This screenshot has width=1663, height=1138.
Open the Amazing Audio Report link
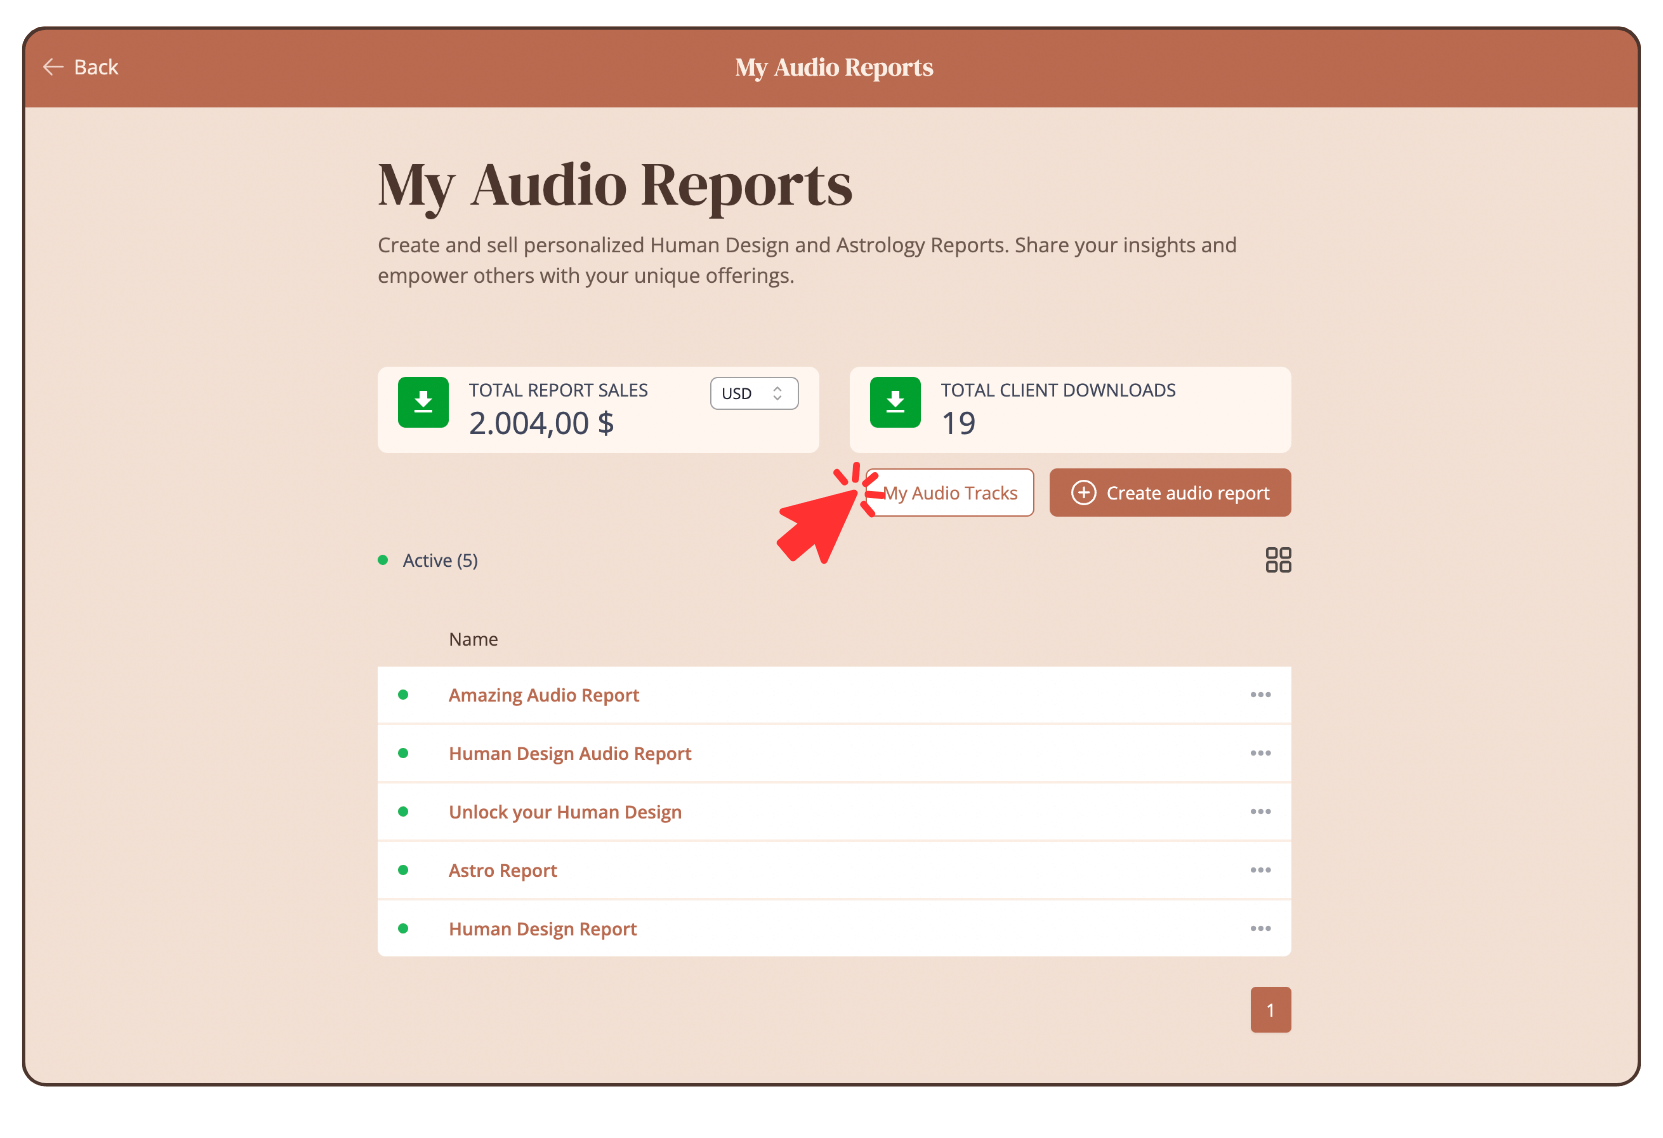point(543,695)
